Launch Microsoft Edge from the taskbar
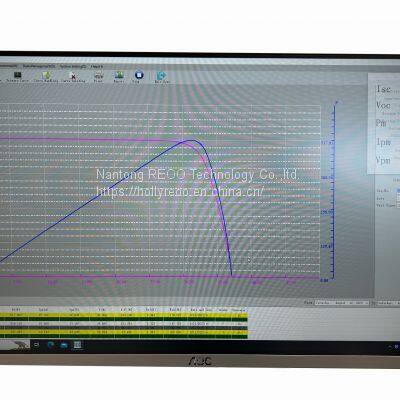Screen dimensions: 400x400 51,344
